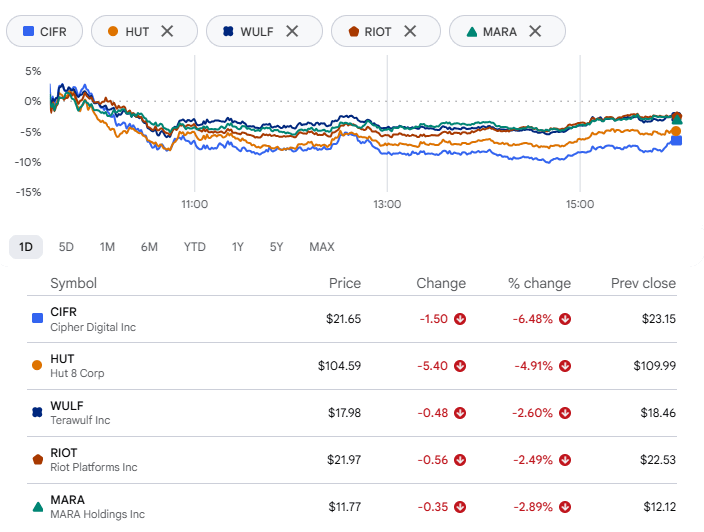Select the 5Y time range tab

tap(276, 247)
